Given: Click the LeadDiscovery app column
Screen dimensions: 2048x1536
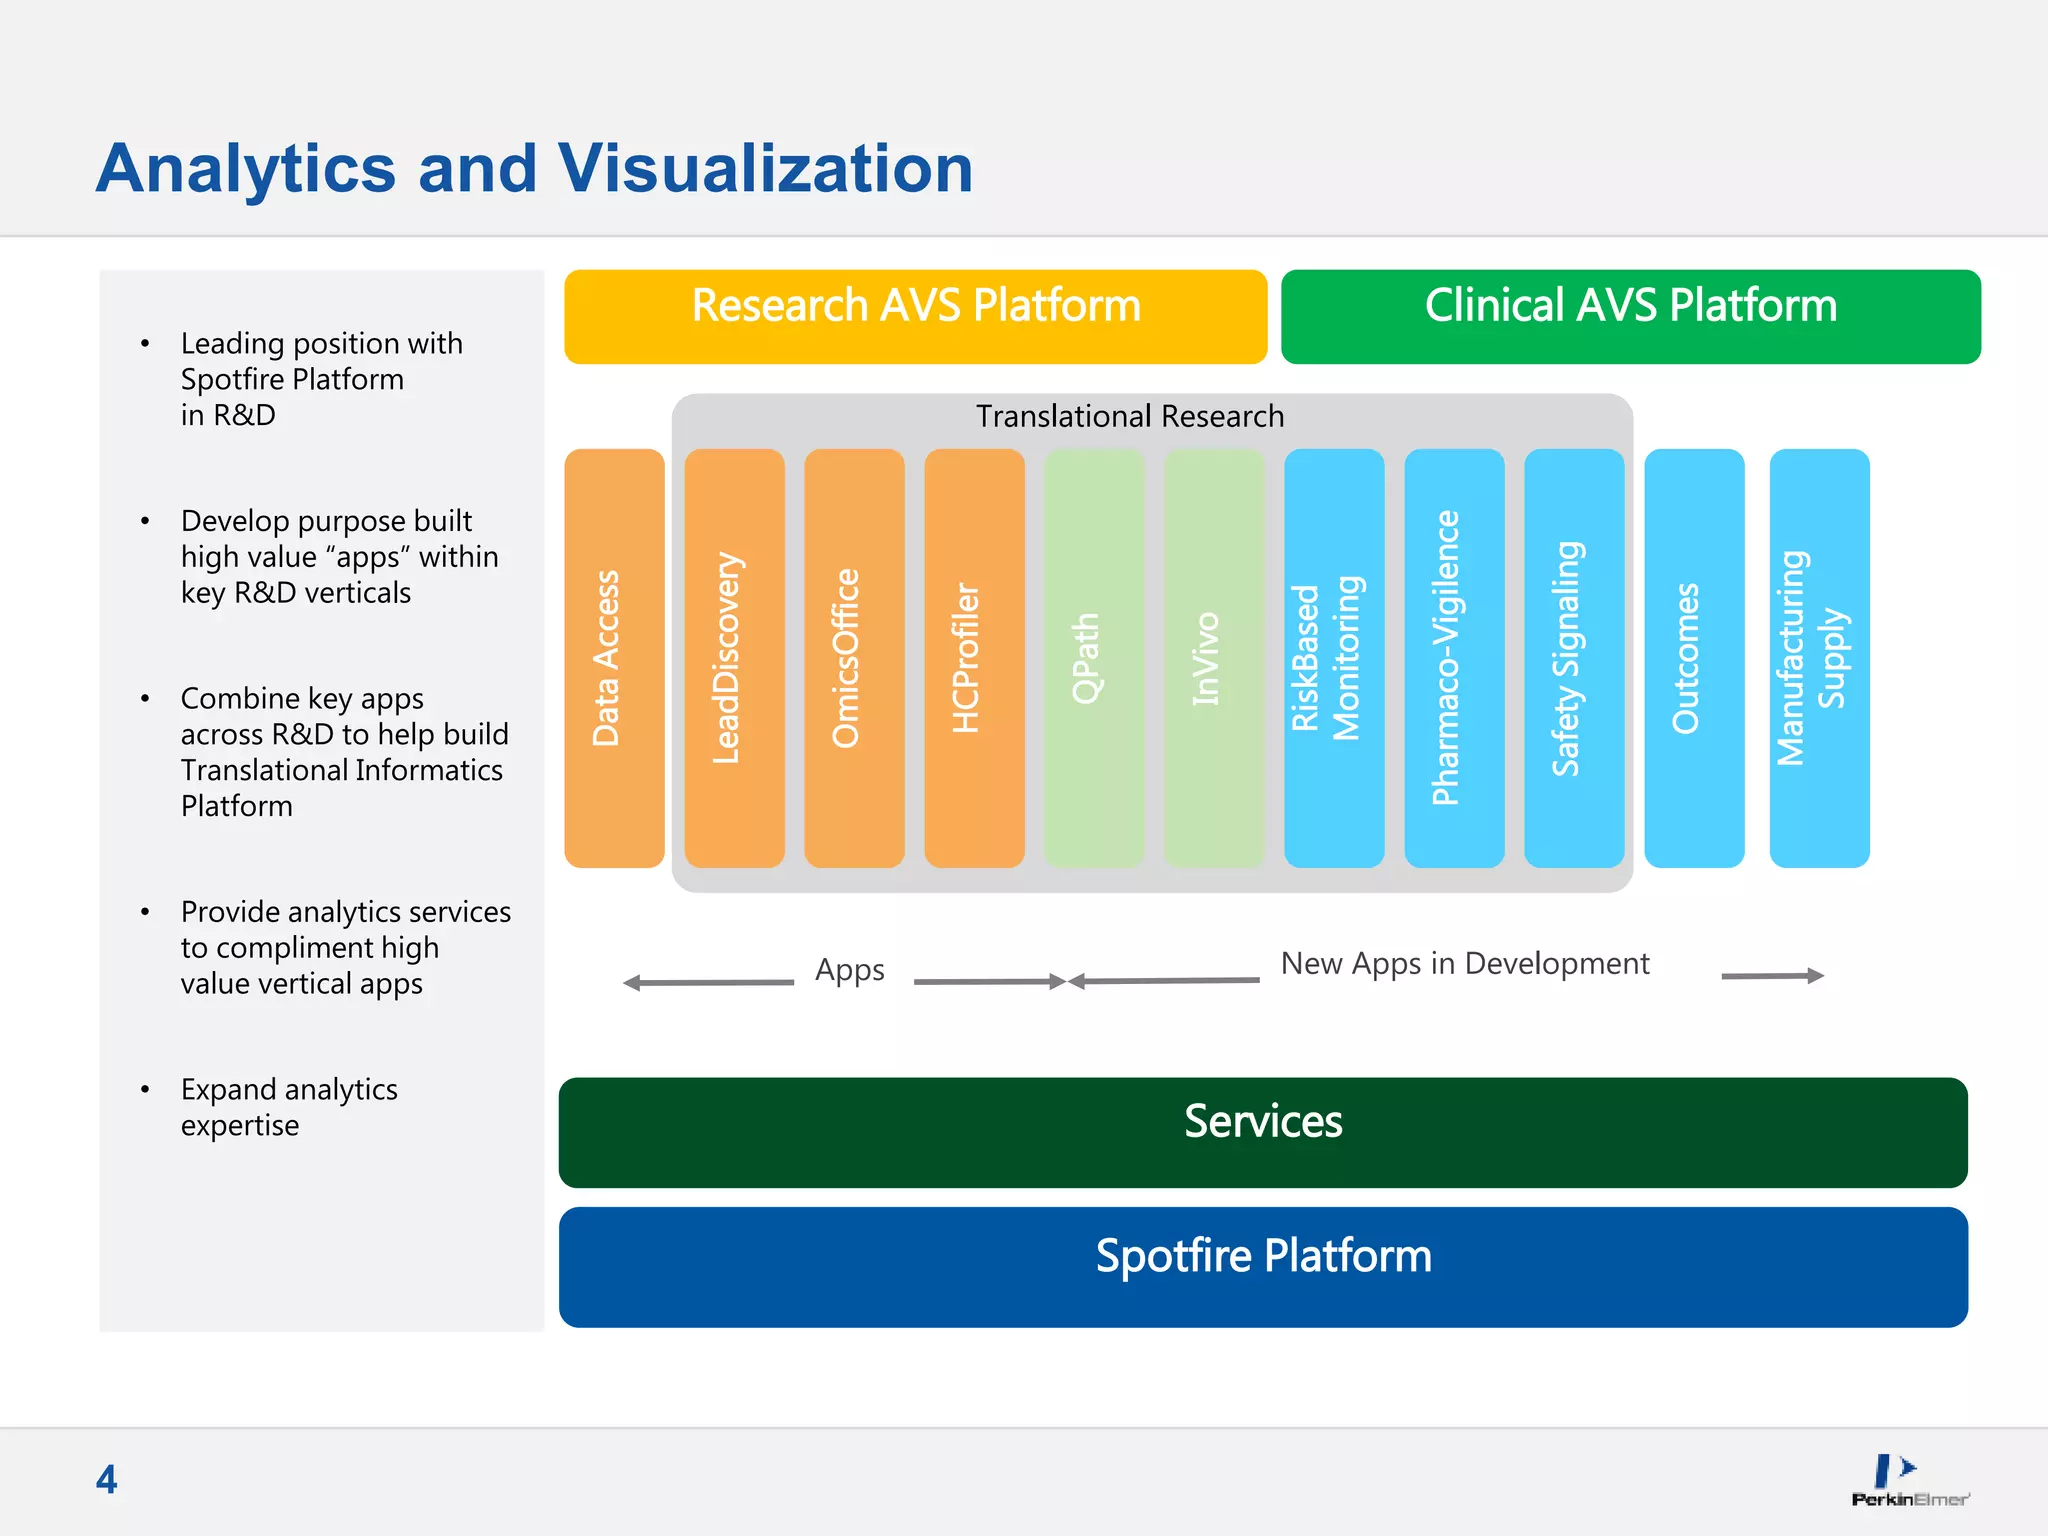Looking at the screenshot, I should point(734,658).
